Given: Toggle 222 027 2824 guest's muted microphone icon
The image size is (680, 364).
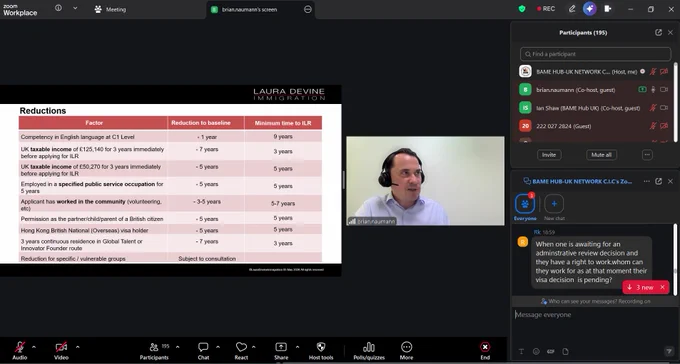Looking at the screenshot, I should pos(653,126).
